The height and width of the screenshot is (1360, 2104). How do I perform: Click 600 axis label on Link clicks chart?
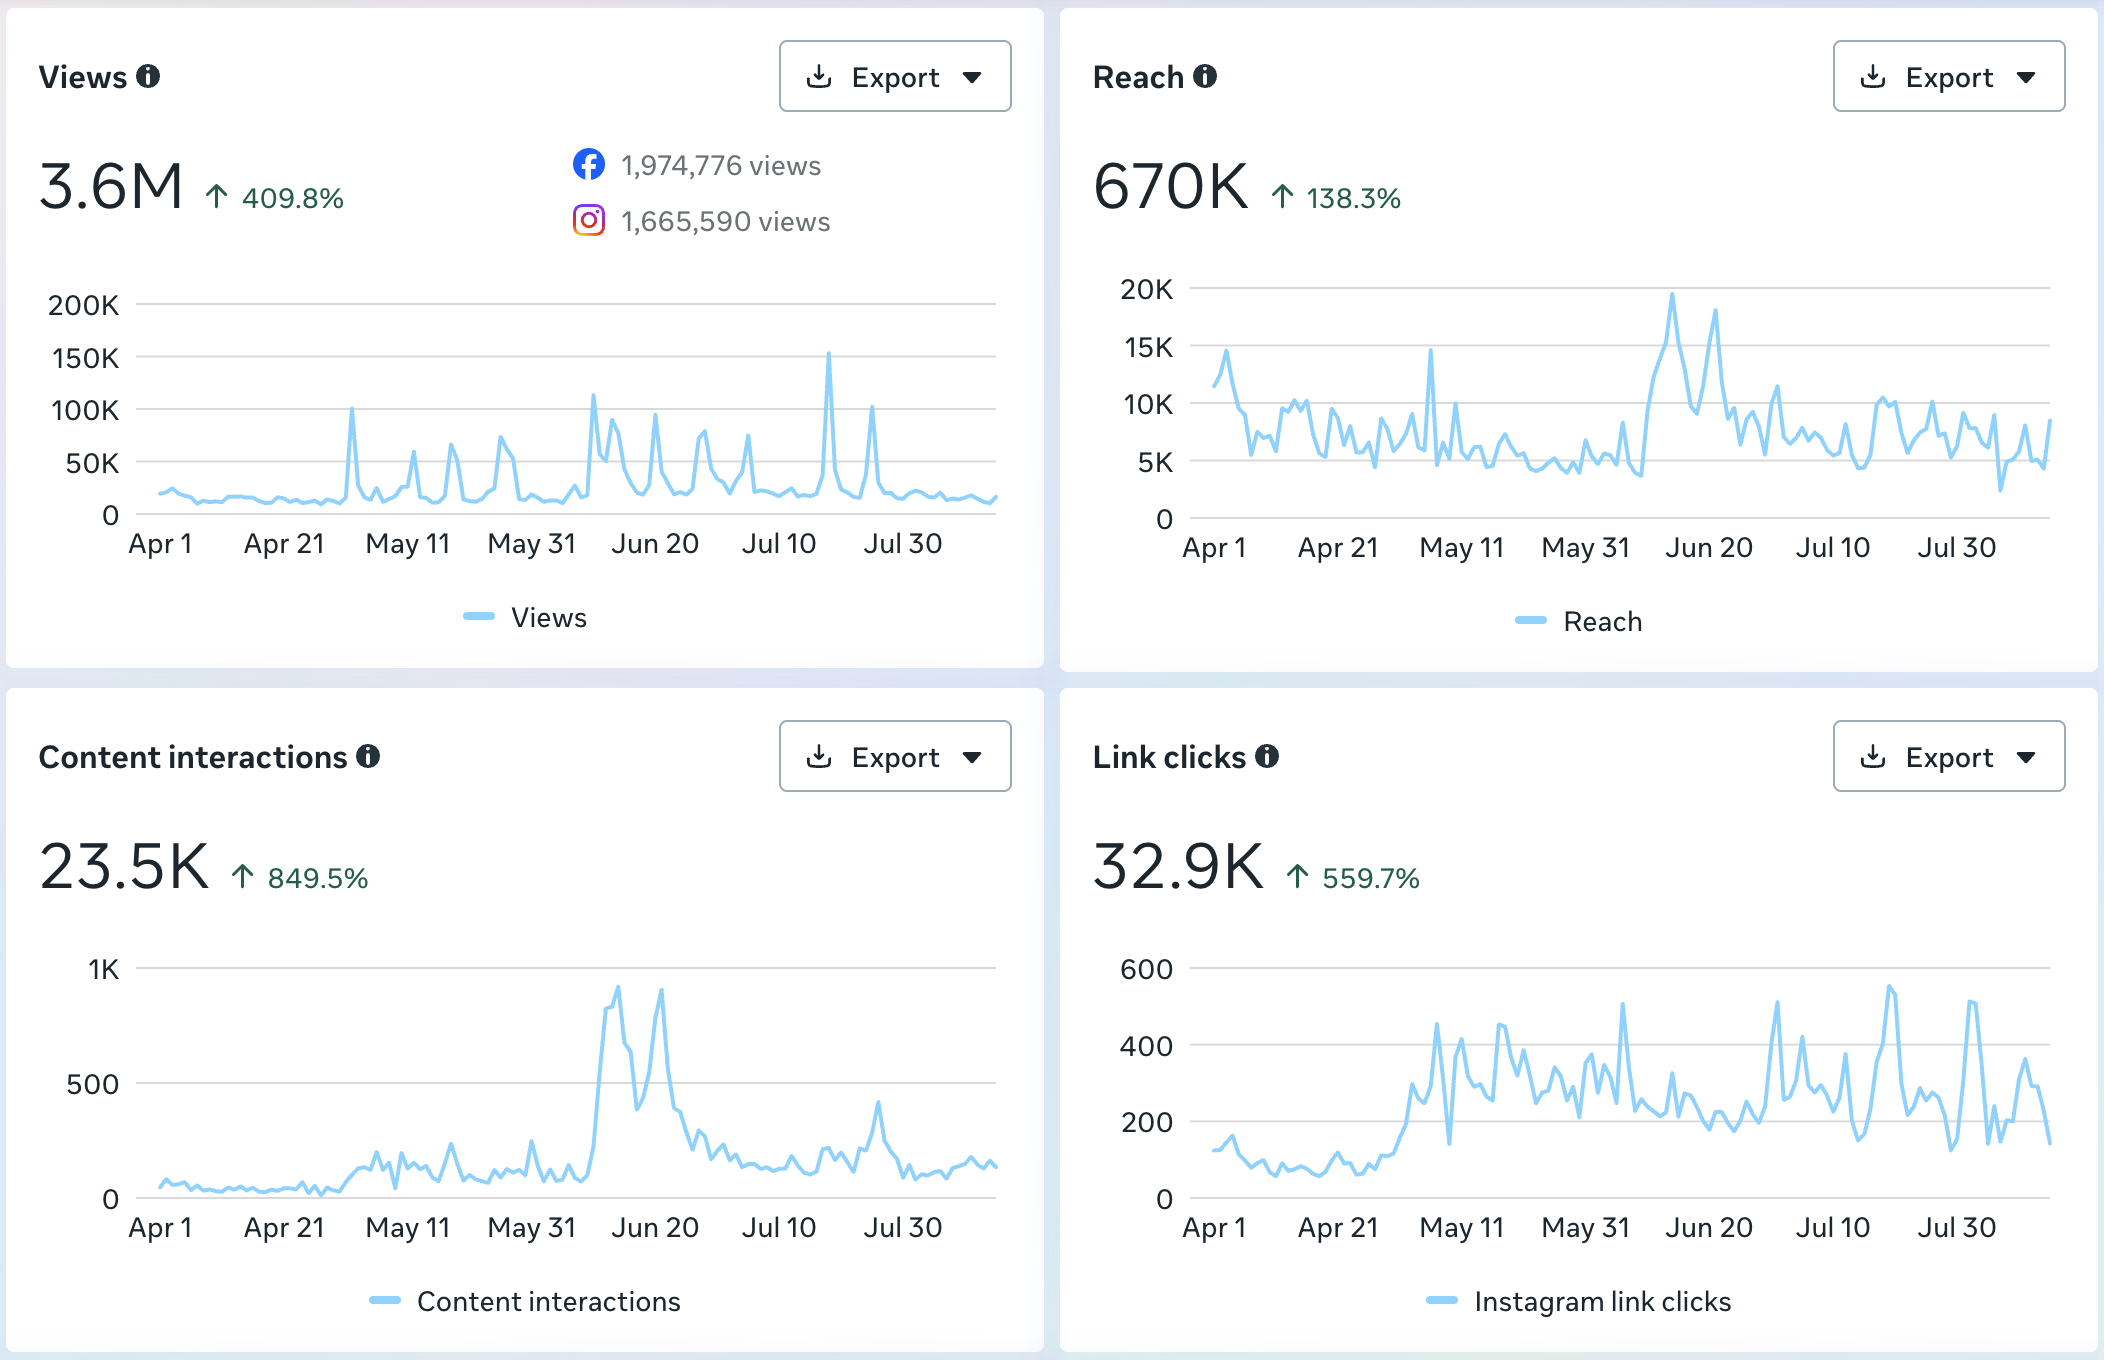pyautogui.click(x=1146, y=969)
